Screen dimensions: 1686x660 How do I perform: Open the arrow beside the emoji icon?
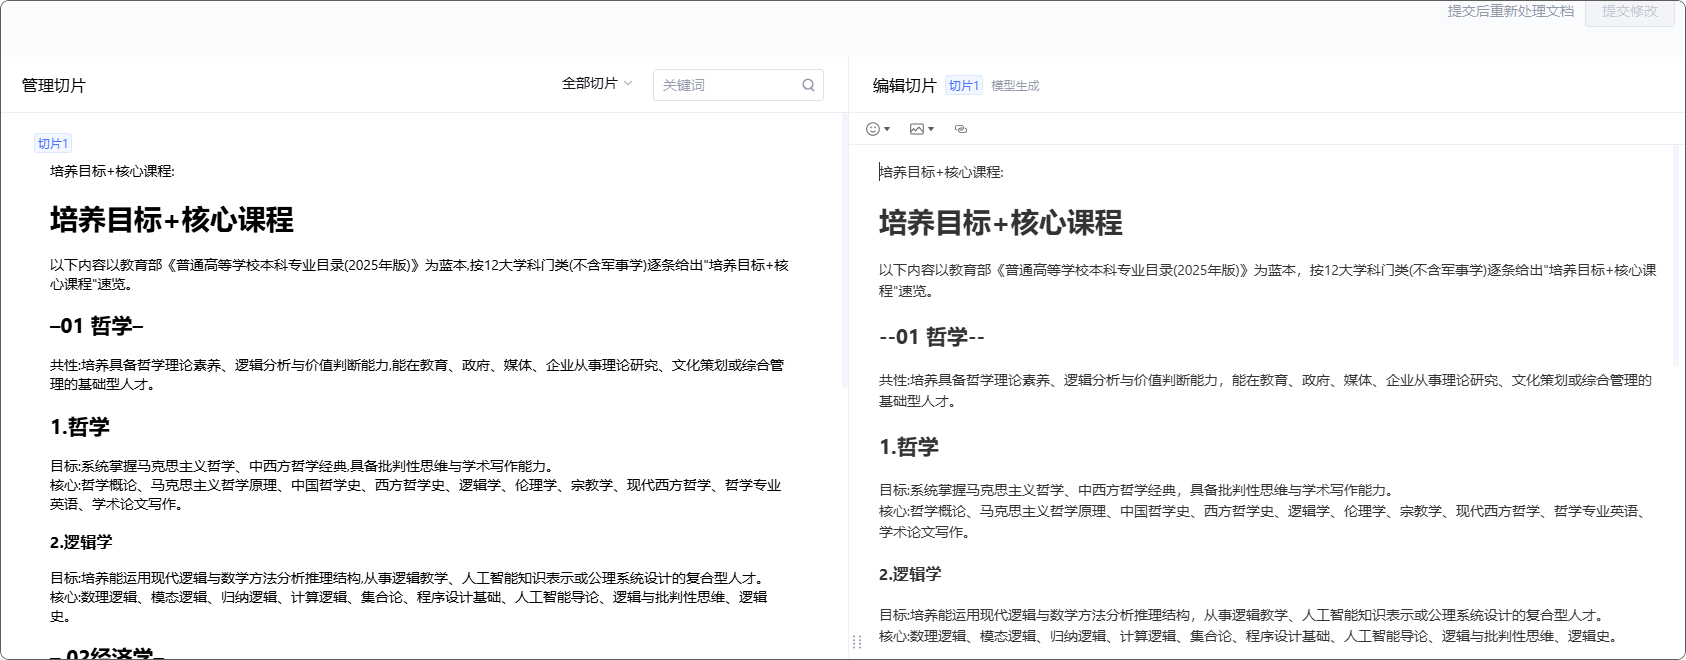coord(887,129)
